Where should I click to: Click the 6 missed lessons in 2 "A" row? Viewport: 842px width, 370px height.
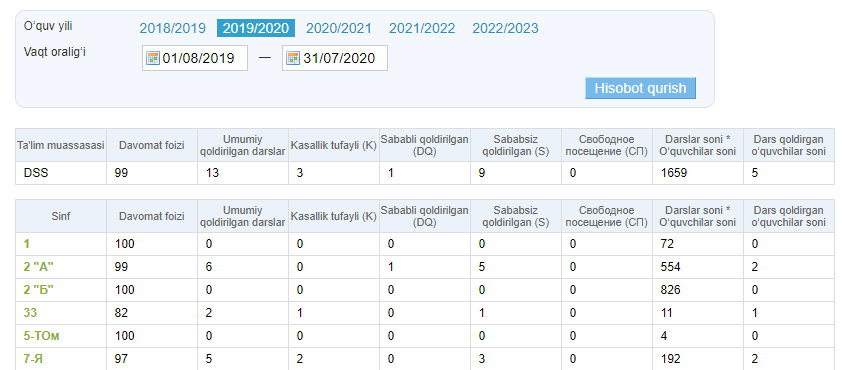tap(209, 267)
